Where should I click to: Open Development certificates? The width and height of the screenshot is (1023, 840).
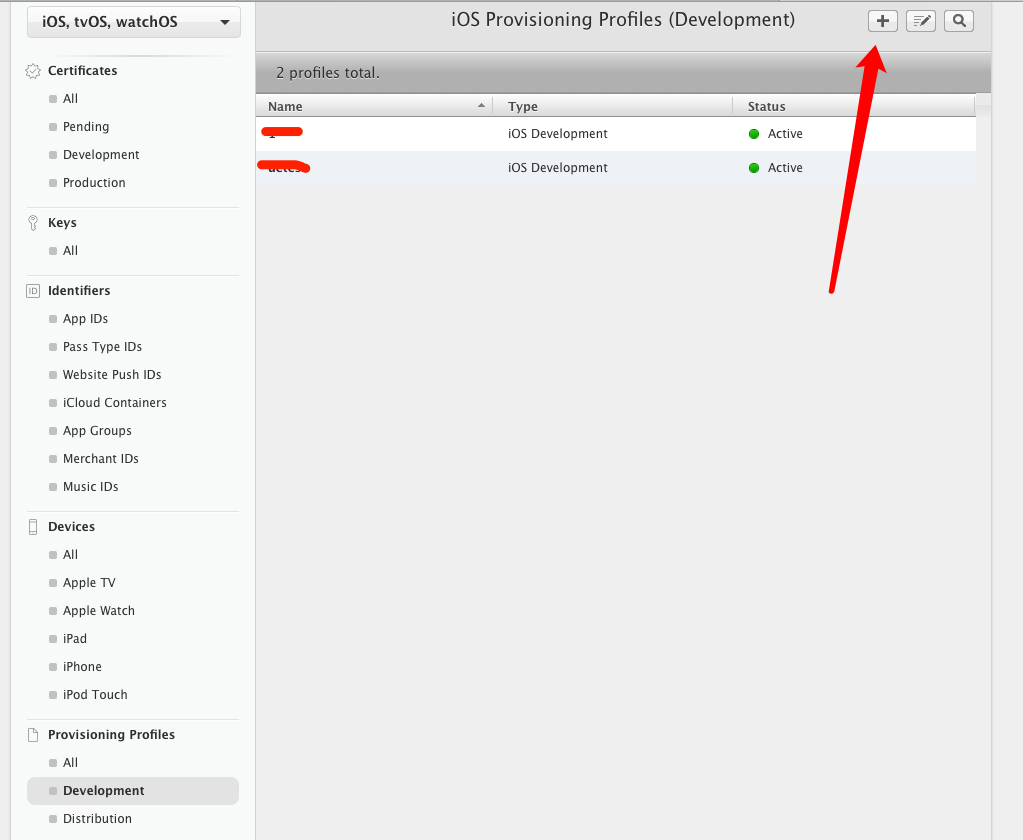click(x=101, y=155)
